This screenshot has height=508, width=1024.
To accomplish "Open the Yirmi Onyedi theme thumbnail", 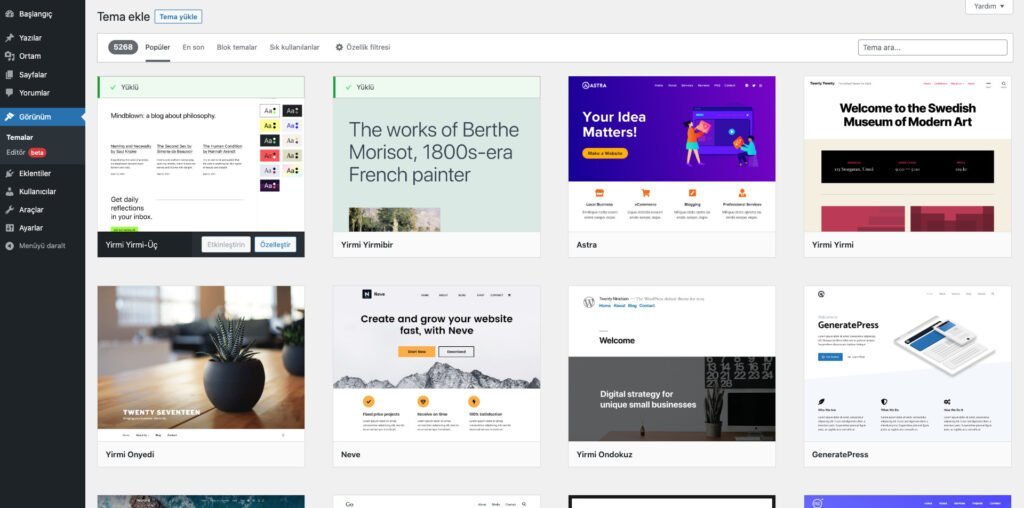I will (201, 364).
